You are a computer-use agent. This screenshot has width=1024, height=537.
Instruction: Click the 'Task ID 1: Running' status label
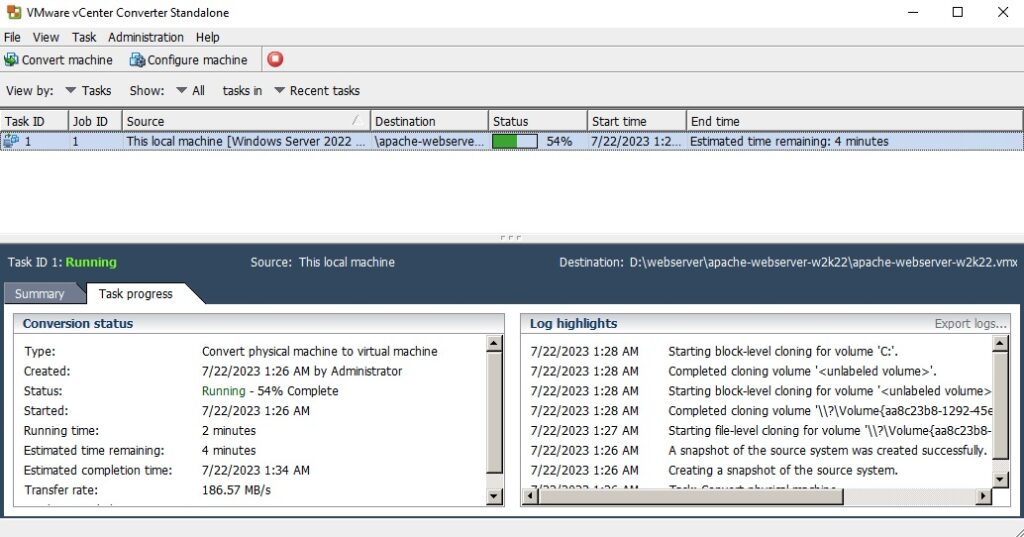62,262
